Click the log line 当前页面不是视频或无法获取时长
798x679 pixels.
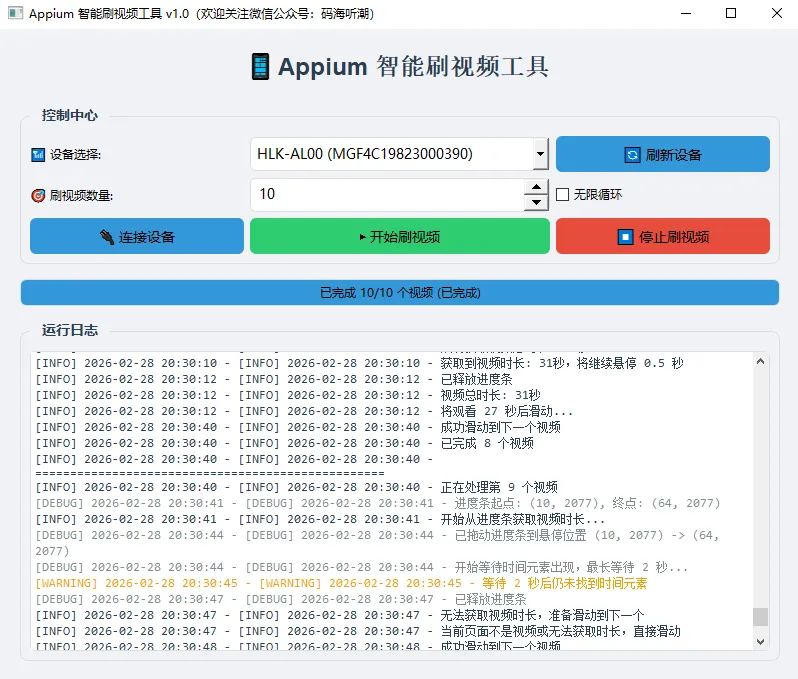point(358,632)
